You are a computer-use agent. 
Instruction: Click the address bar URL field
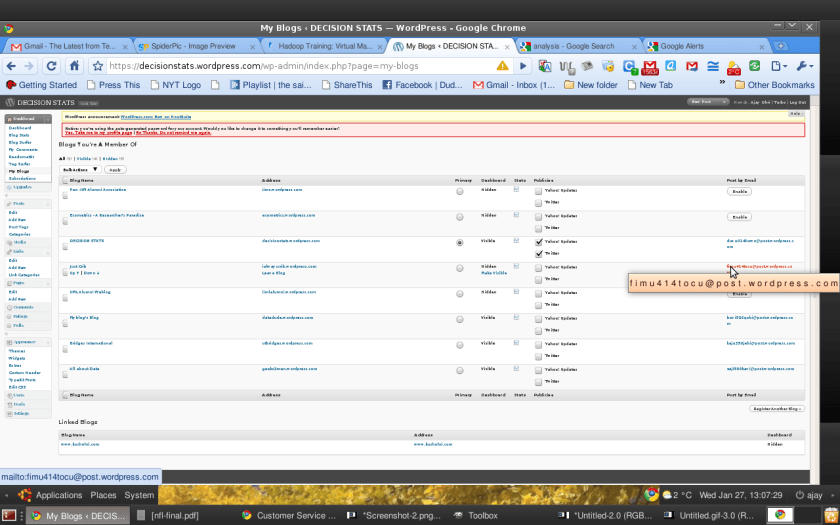pyautogui.click(x=300, y=66)
